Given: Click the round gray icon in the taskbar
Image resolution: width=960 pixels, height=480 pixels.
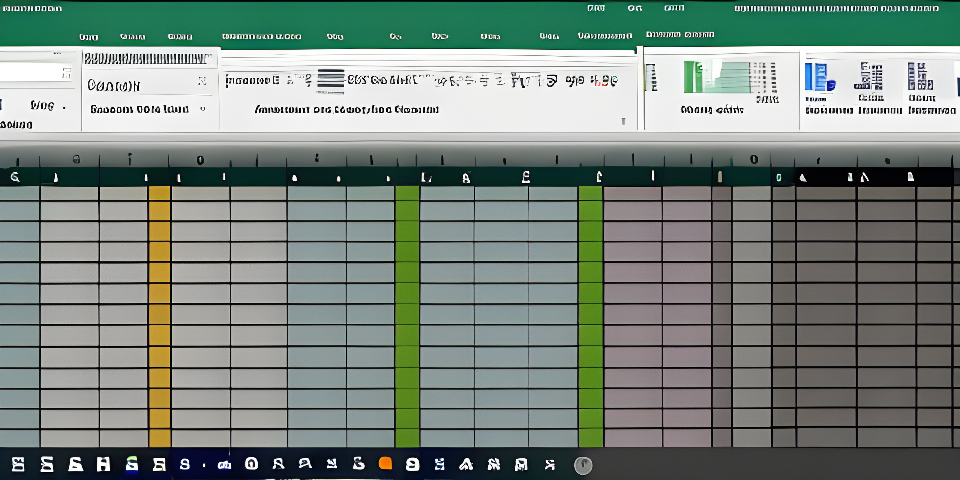Looking at the screenshot, I should (x=583, y=465).
